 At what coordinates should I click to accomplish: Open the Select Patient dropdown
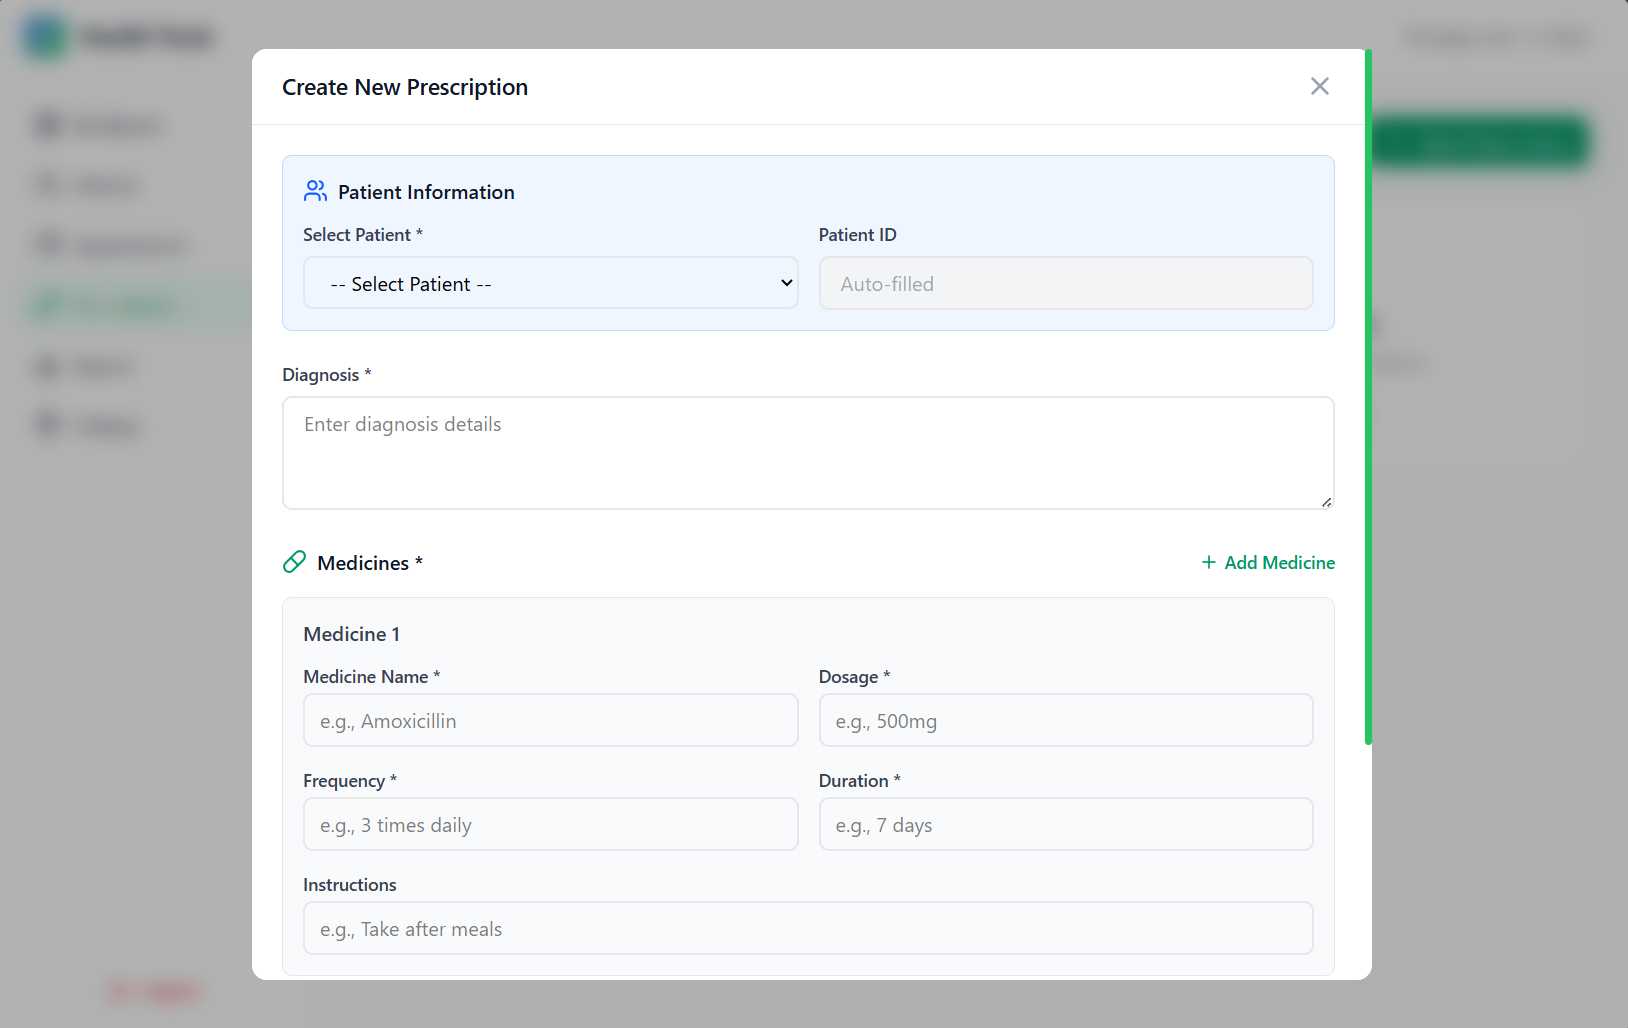click(x=550, y=284)
